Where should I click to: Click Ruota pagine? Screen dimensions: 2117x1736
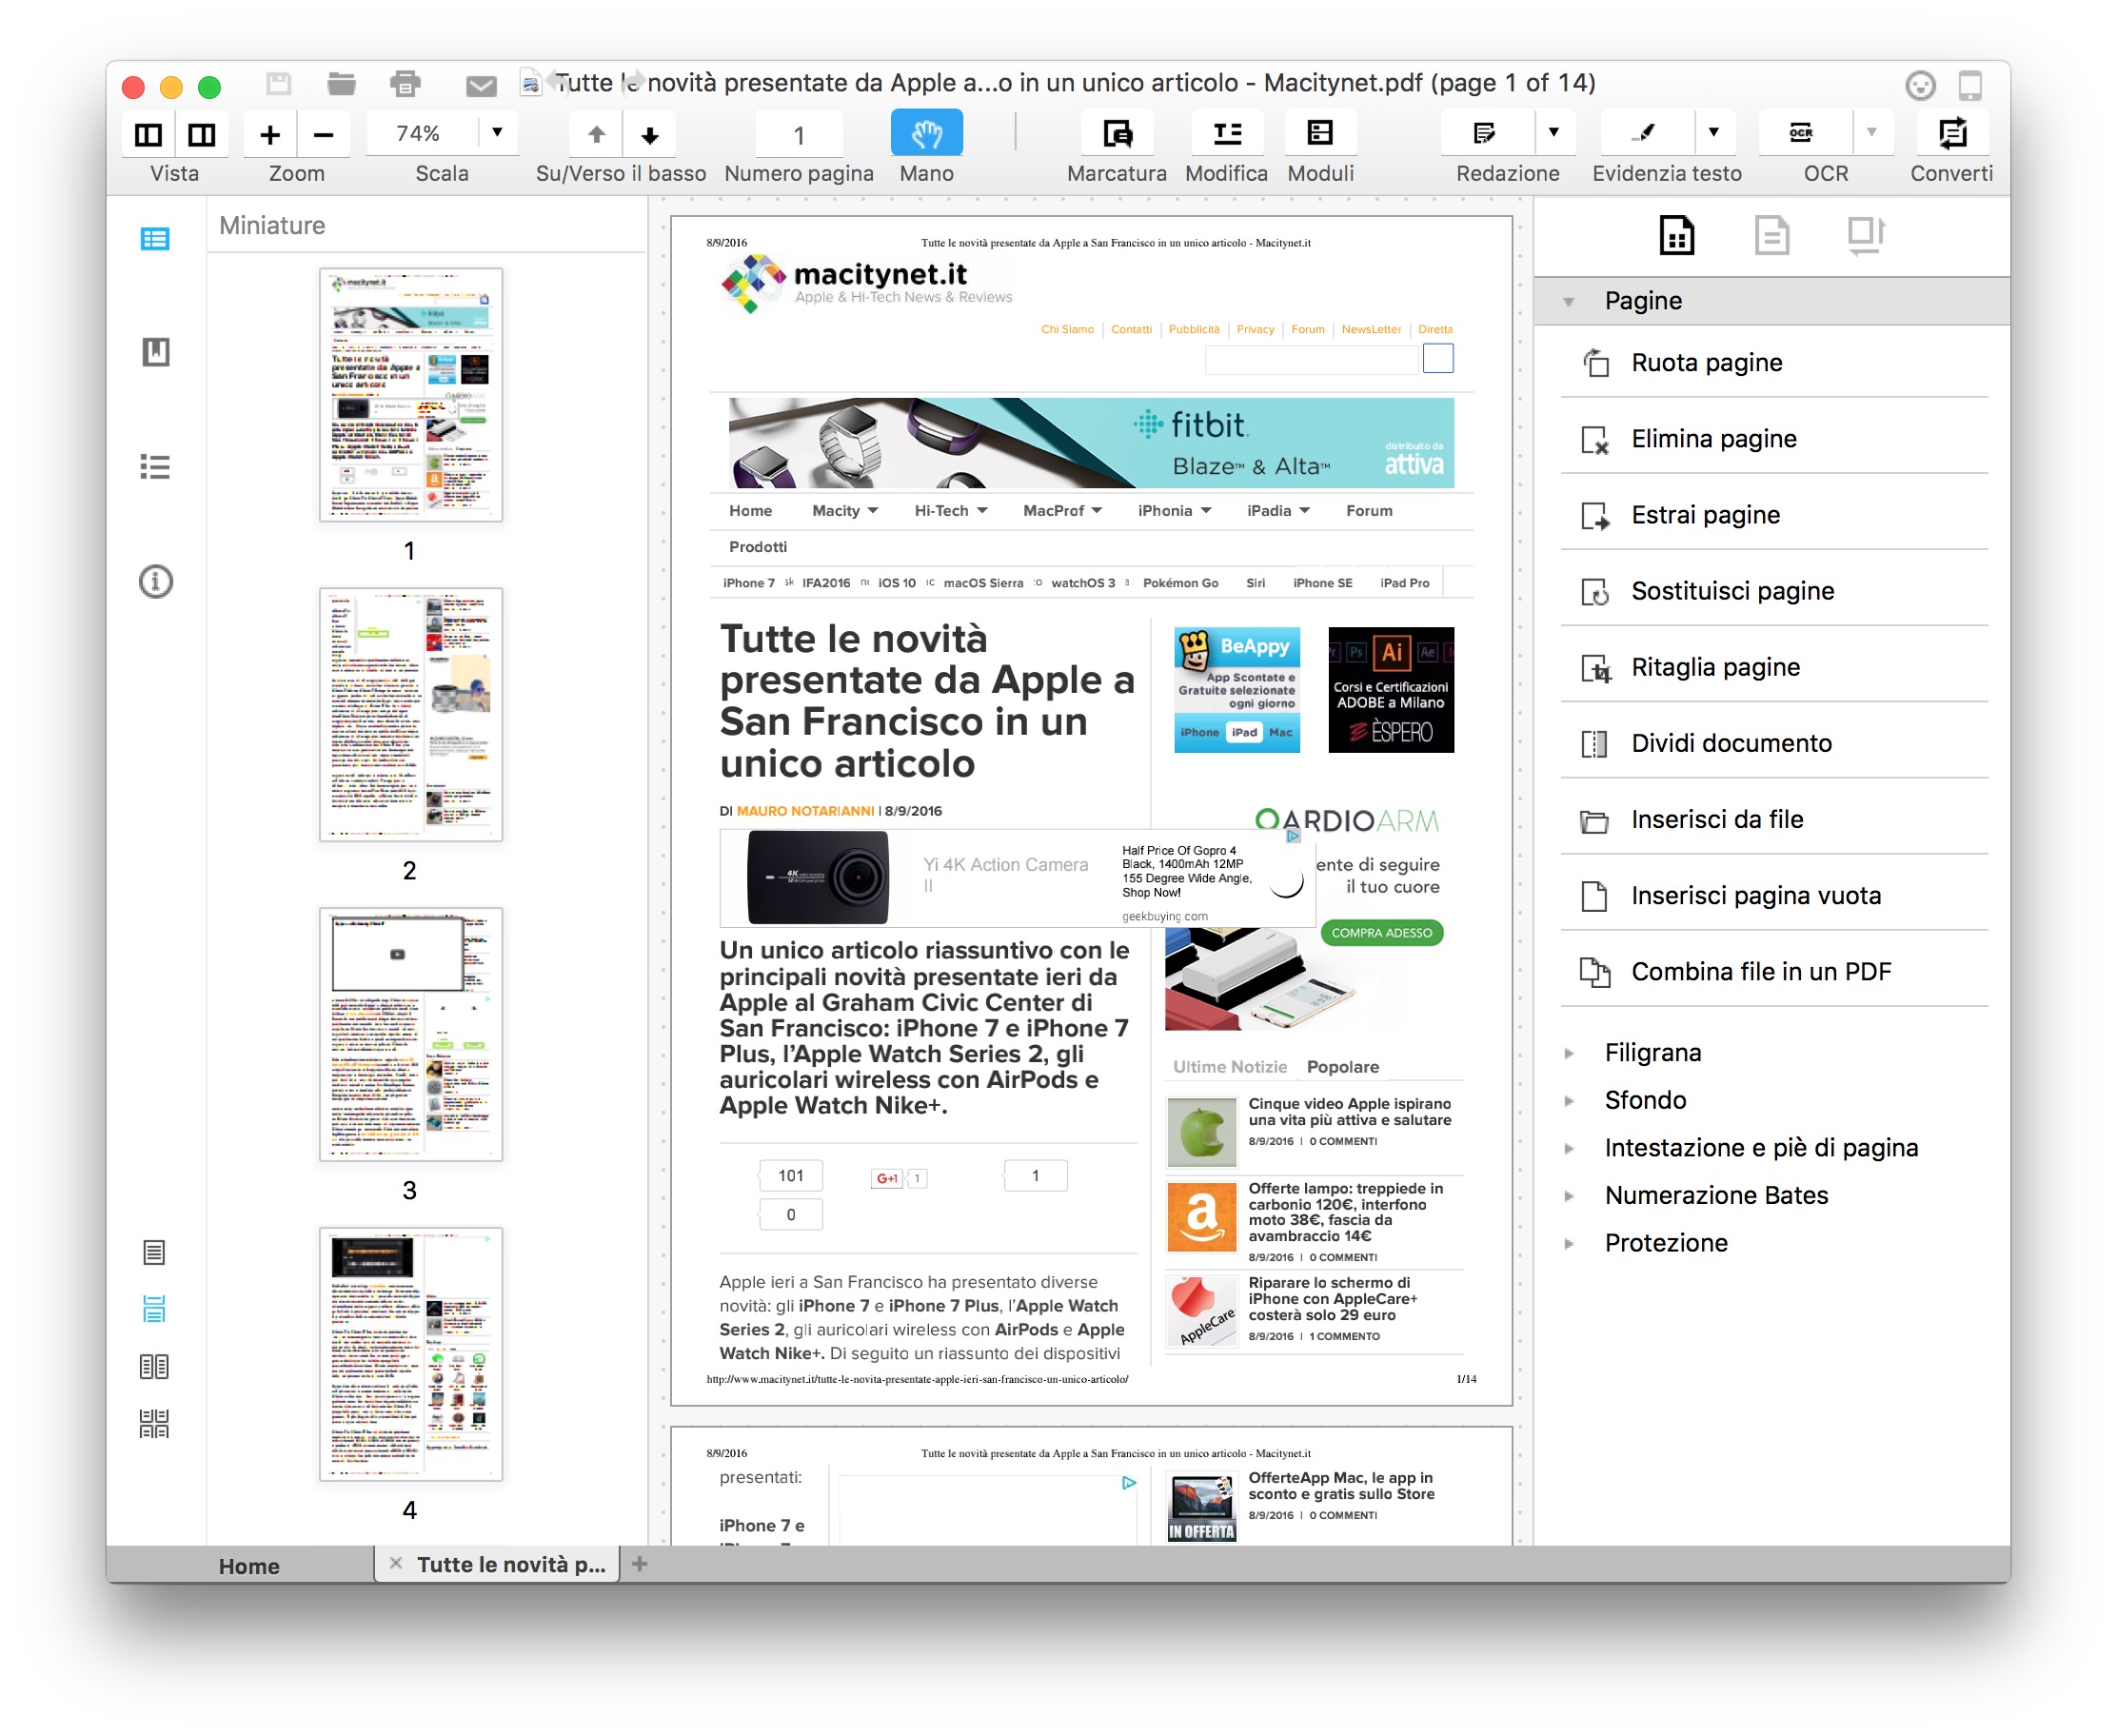1706,362
